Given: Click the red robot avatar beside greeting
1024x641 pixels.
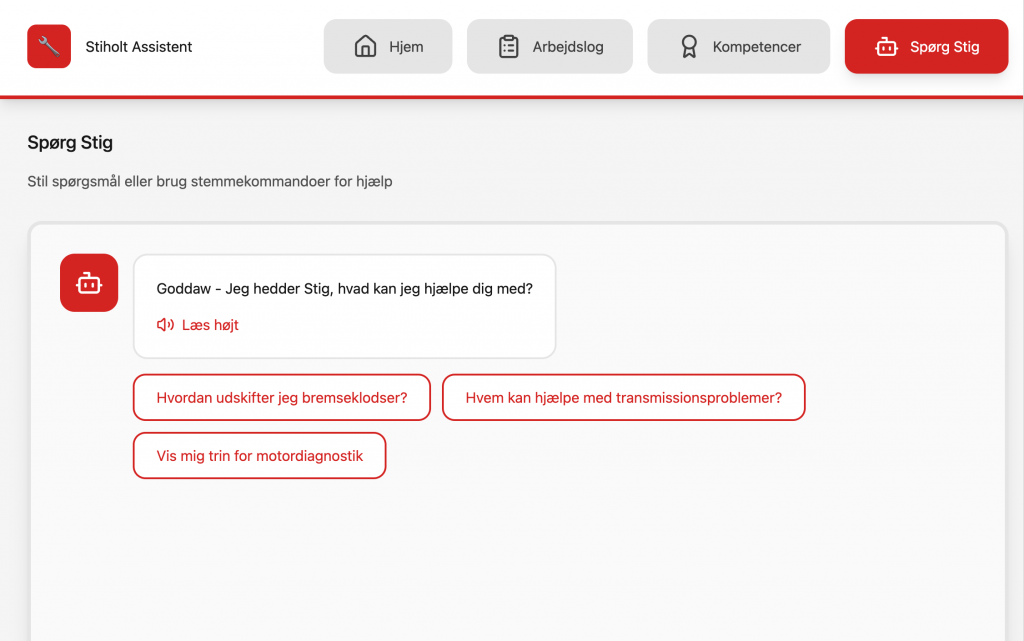Looking at the screenshot, I should 89,283.
